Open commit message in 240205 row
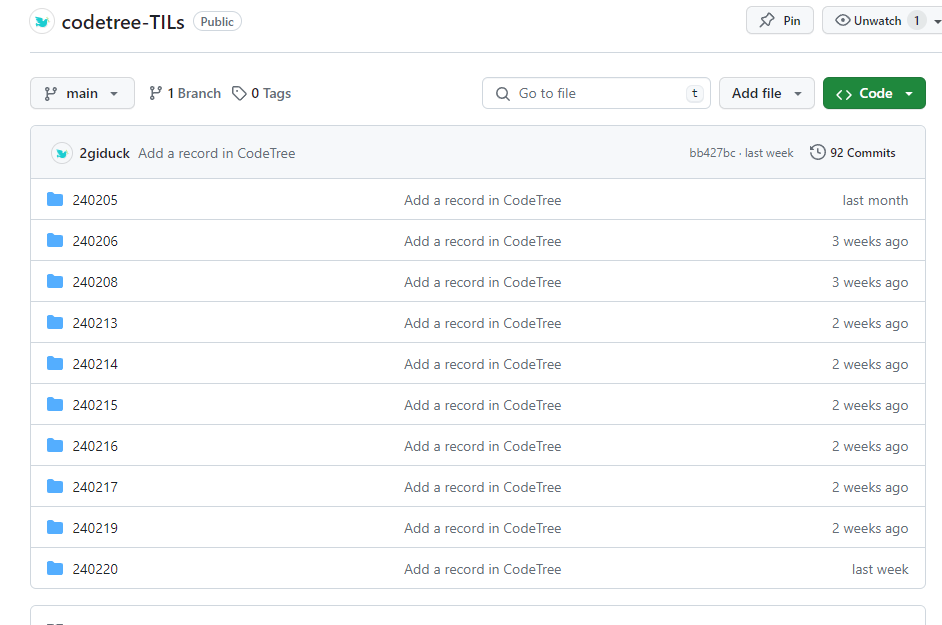 point(482,200)
